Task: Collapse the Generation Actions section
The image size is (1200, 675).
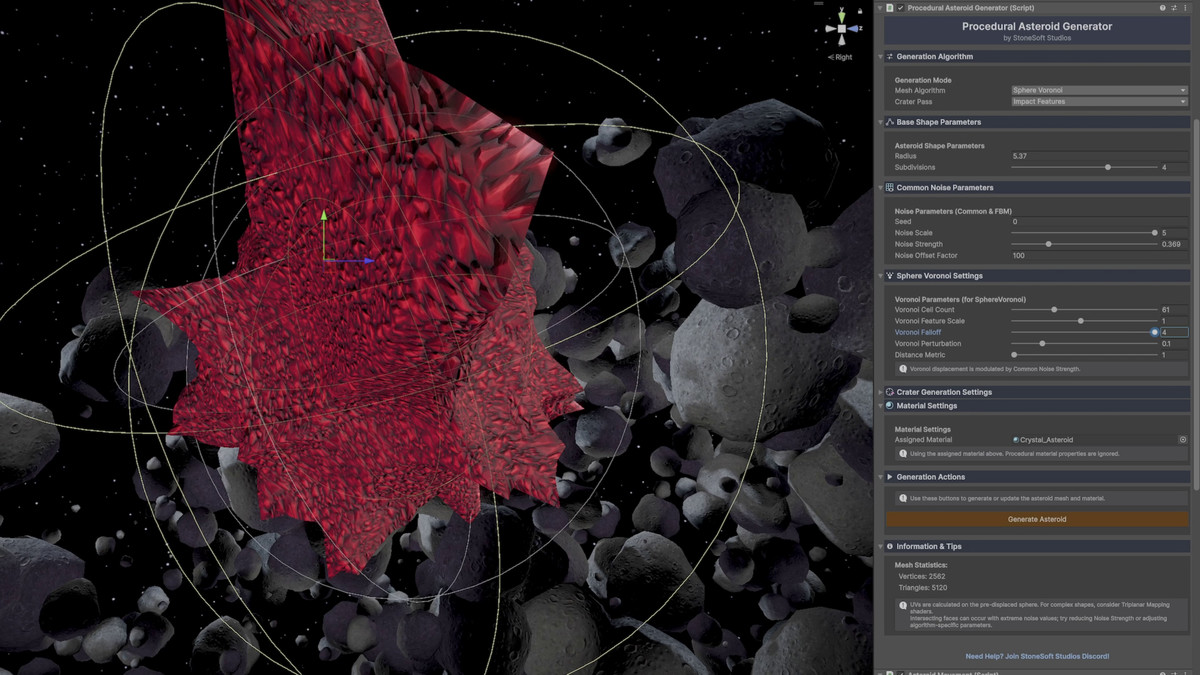Action: click(881, 477)
